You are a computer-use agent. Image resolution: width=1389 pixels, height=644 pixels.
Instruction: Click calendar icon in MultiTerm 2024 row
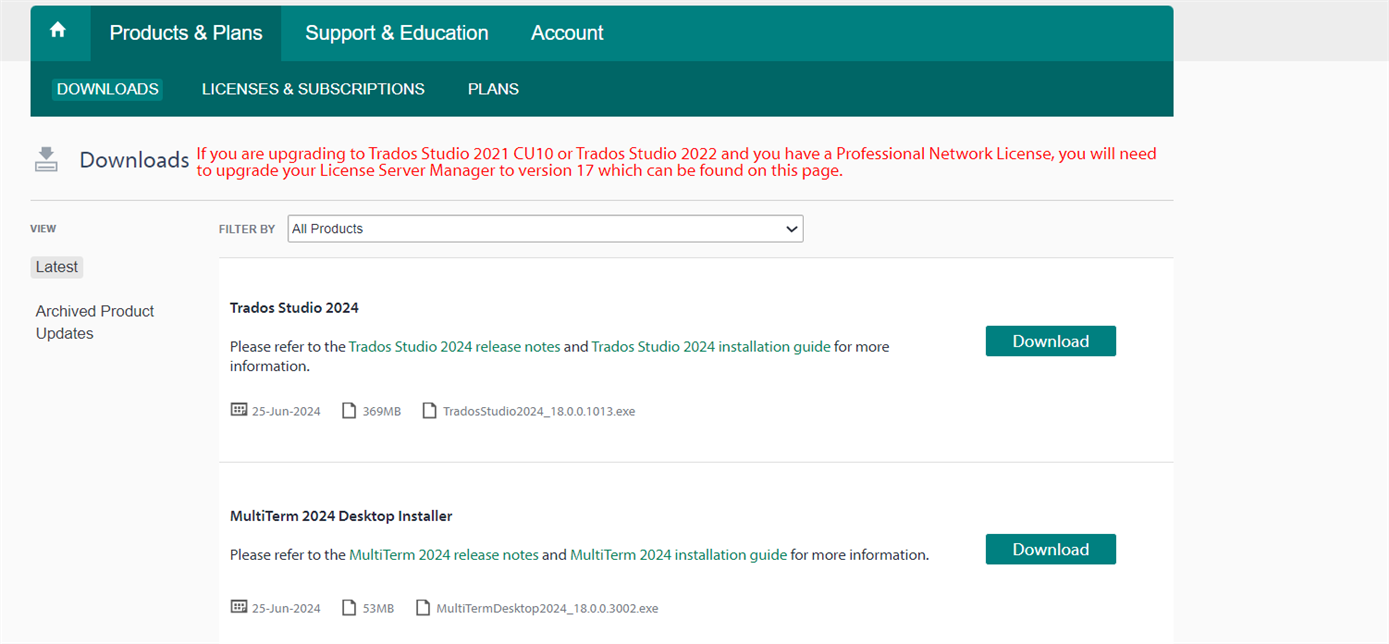pos(238,607)
